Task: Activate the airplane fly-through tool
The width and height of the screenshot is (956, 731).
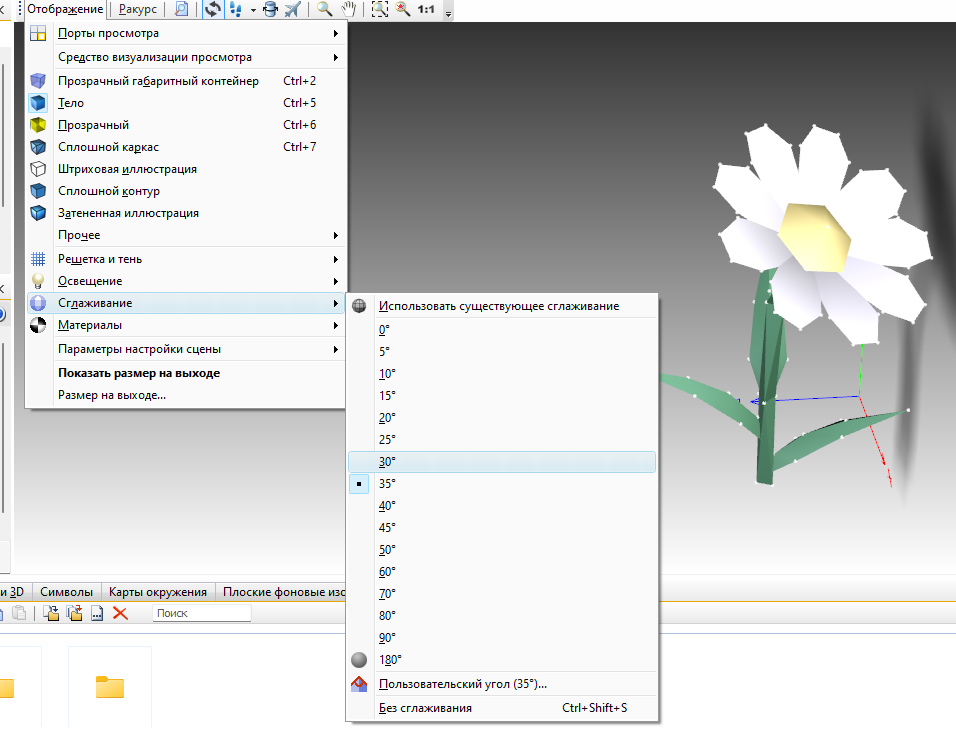Action: [293, 9]
